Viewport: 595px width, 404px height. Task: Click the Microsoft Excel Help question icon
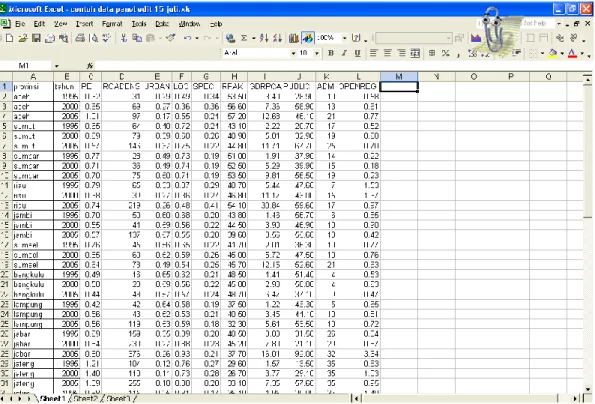pos(356,38)
